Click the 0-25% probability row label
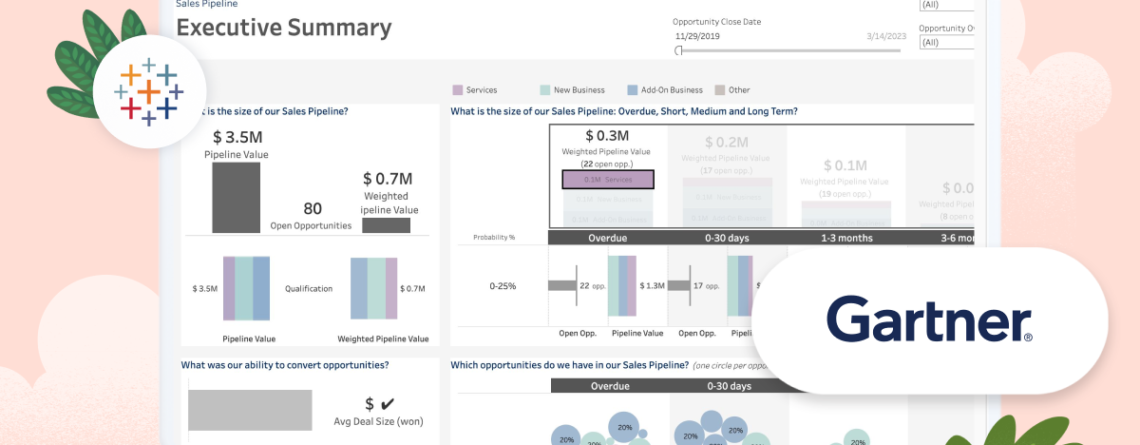The width and height of the screenshot is (1140, 445). point(502,286)
